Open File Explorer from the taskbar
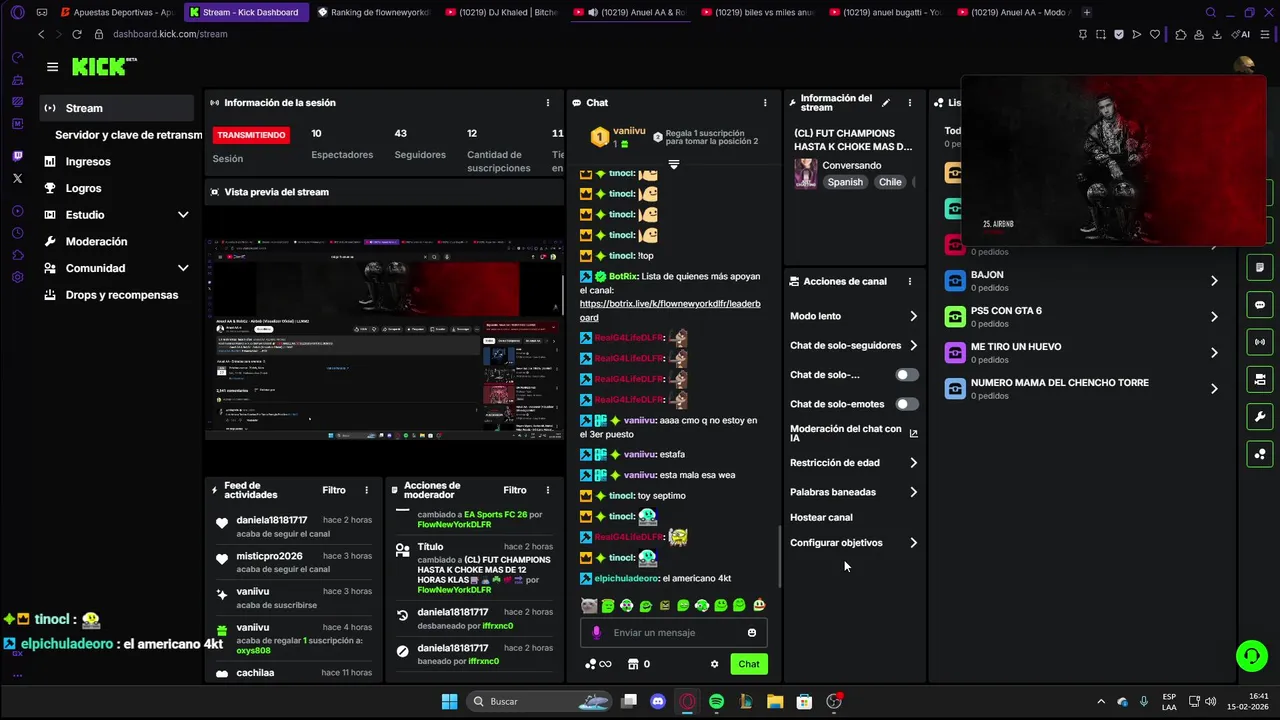The image size is (1280, 720). [775, 702]
